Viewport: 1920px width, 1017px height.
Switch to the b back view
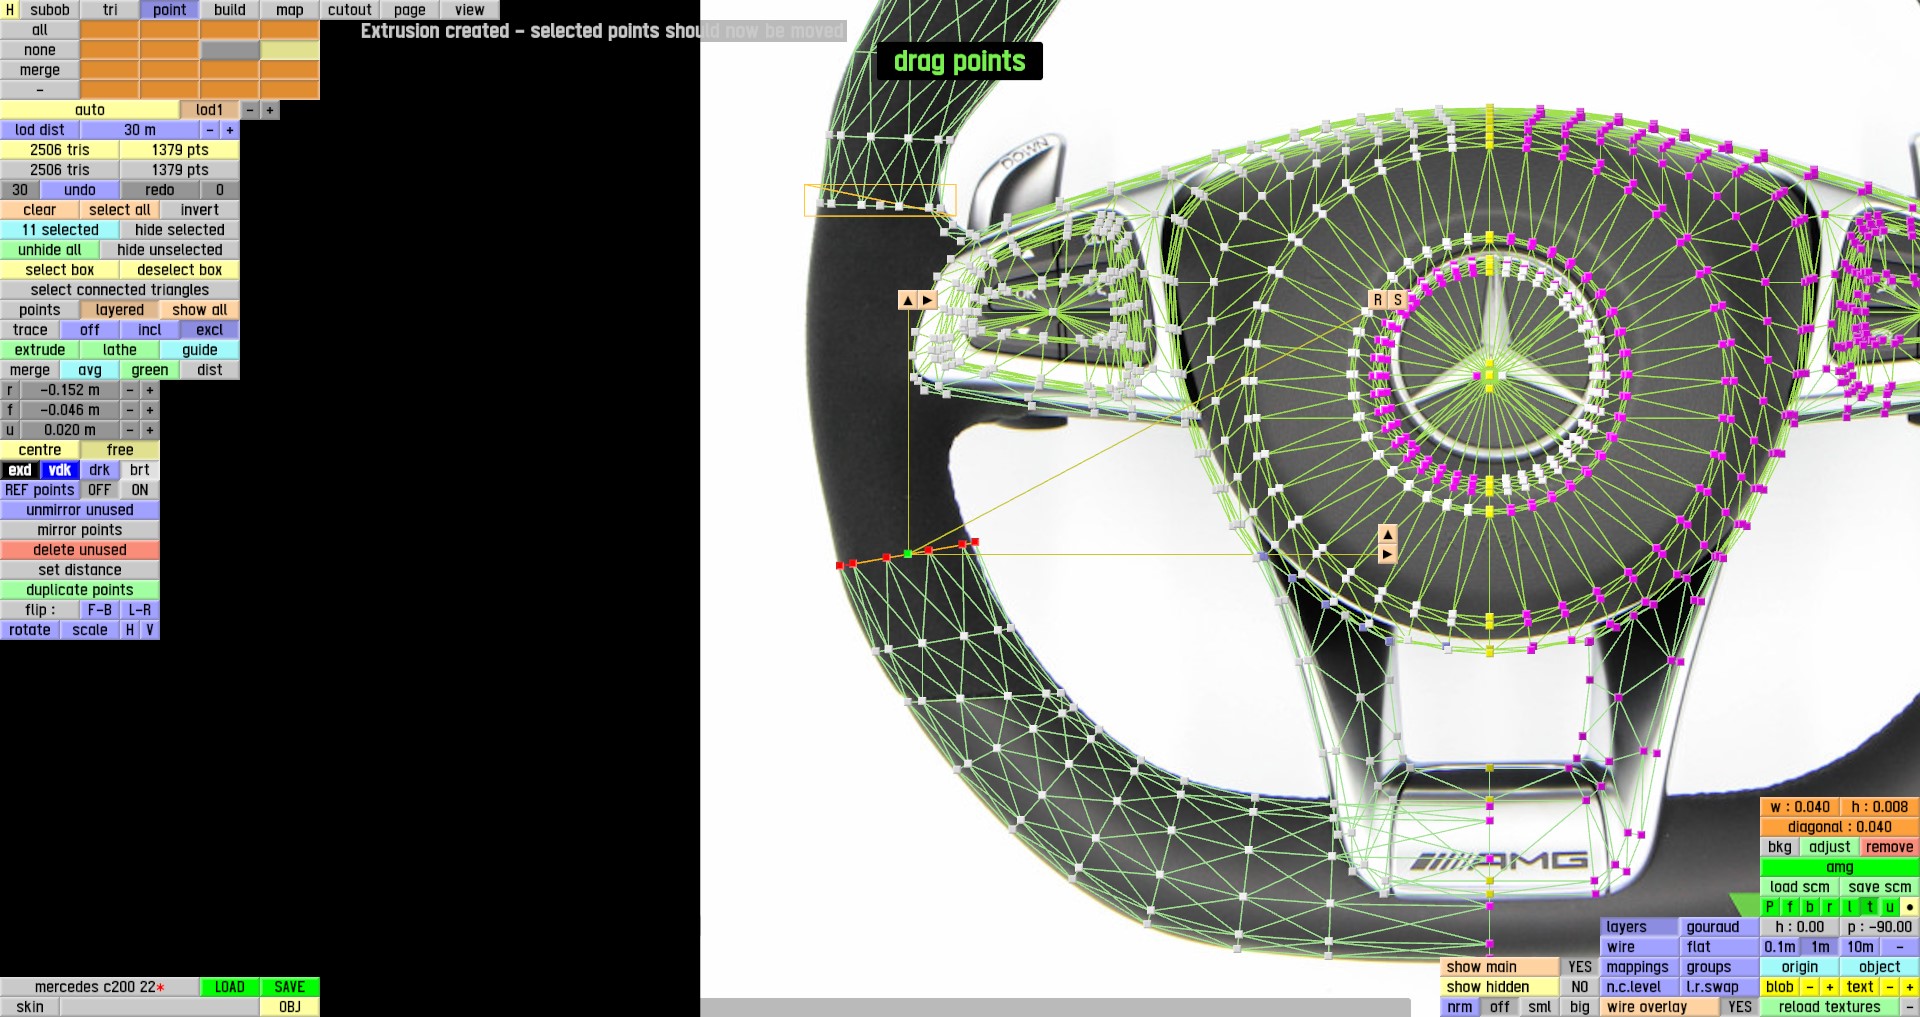tap(1810, 907)
